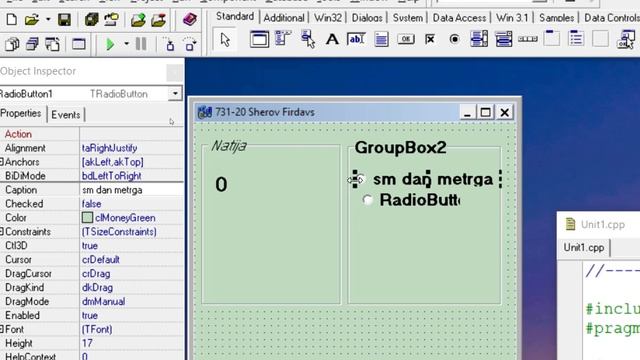Viewport: 640px width, 360px height.
Task: Open the RadioButton1 object selector dropdown
Action: (175, 94)
